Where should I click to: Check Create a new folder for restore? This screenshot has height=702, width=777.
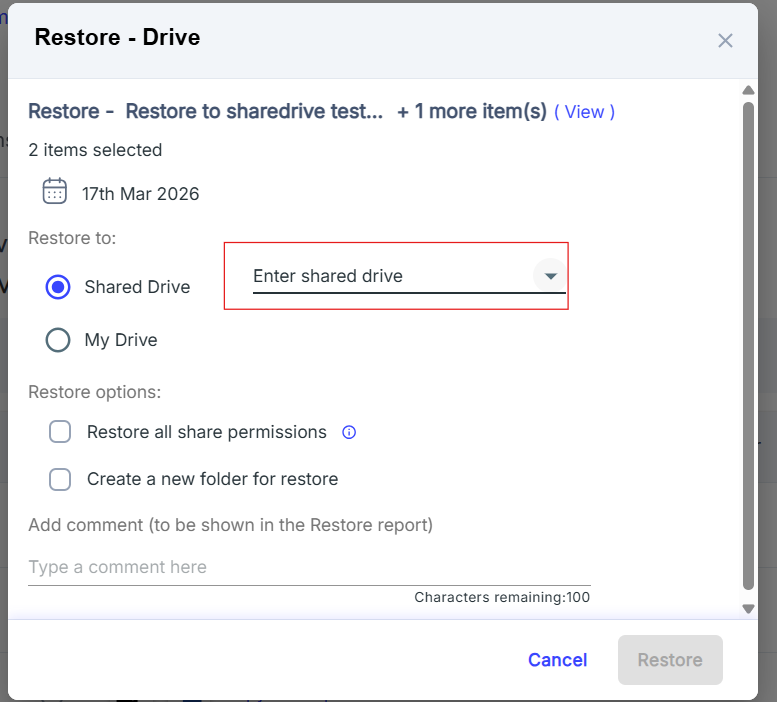tap(60, 479)
